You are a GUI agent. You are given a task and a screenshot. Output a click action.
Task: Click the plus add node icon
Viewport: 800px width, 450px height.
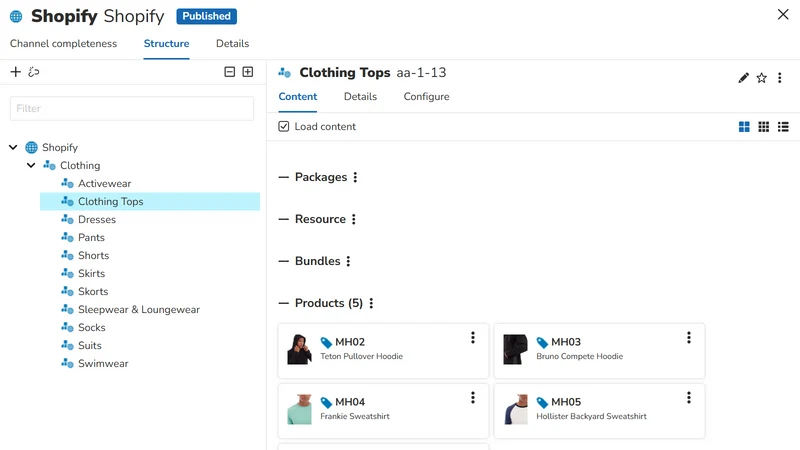coord(16,72)
